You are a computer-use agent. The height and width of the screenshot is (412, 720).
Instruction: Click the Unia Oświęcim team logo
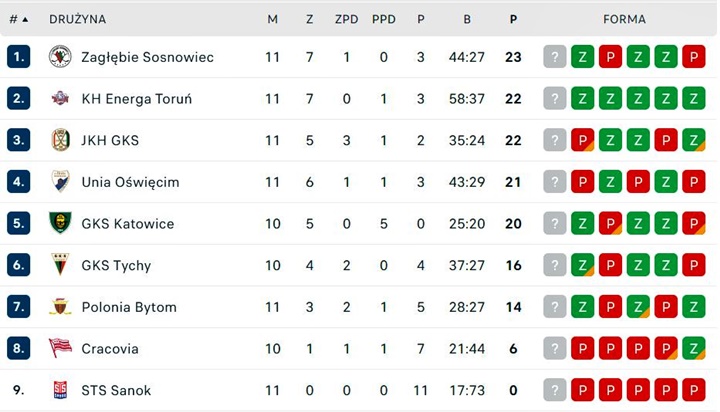(x=60, y=181)
